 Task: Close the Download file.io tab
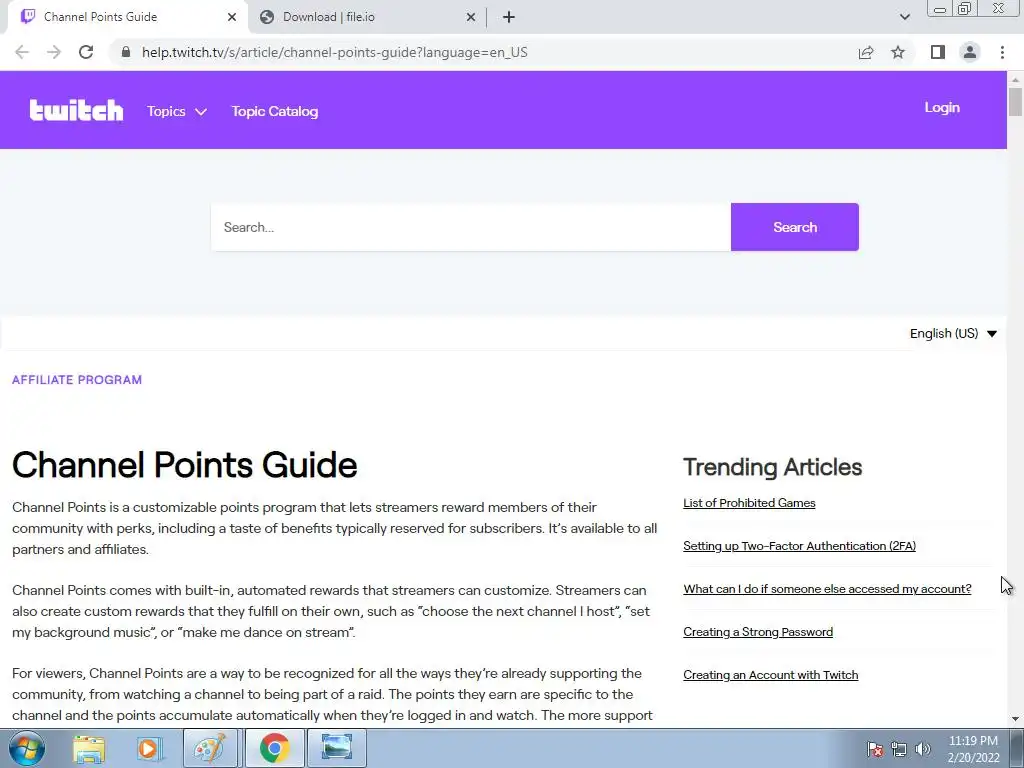pyautogui.click(x=471, y=17)
